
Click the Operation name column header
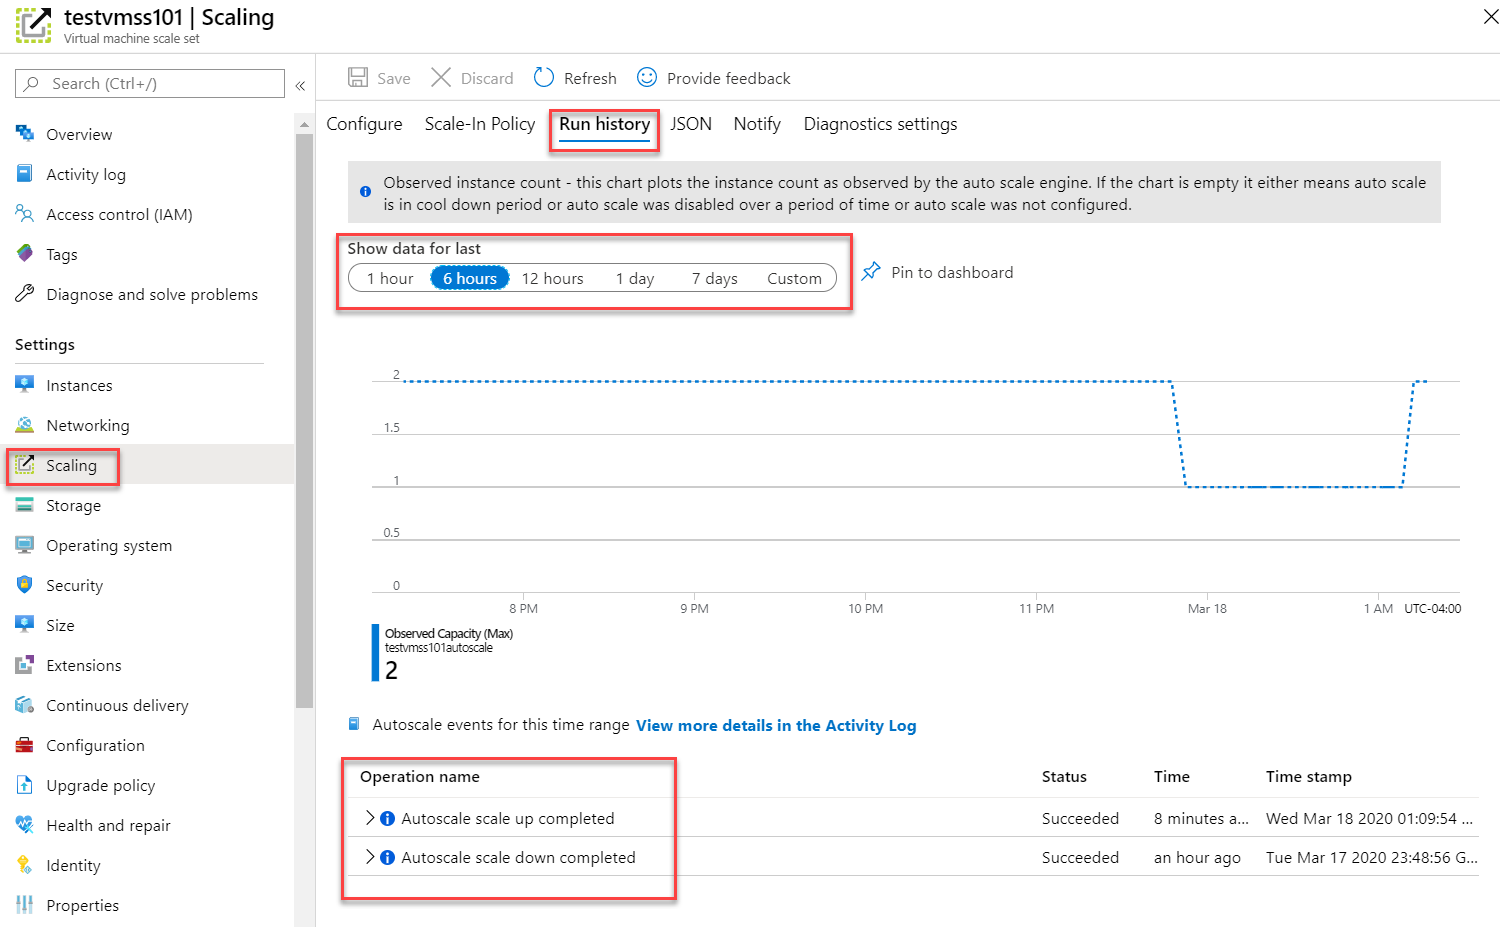coord(420,776)
